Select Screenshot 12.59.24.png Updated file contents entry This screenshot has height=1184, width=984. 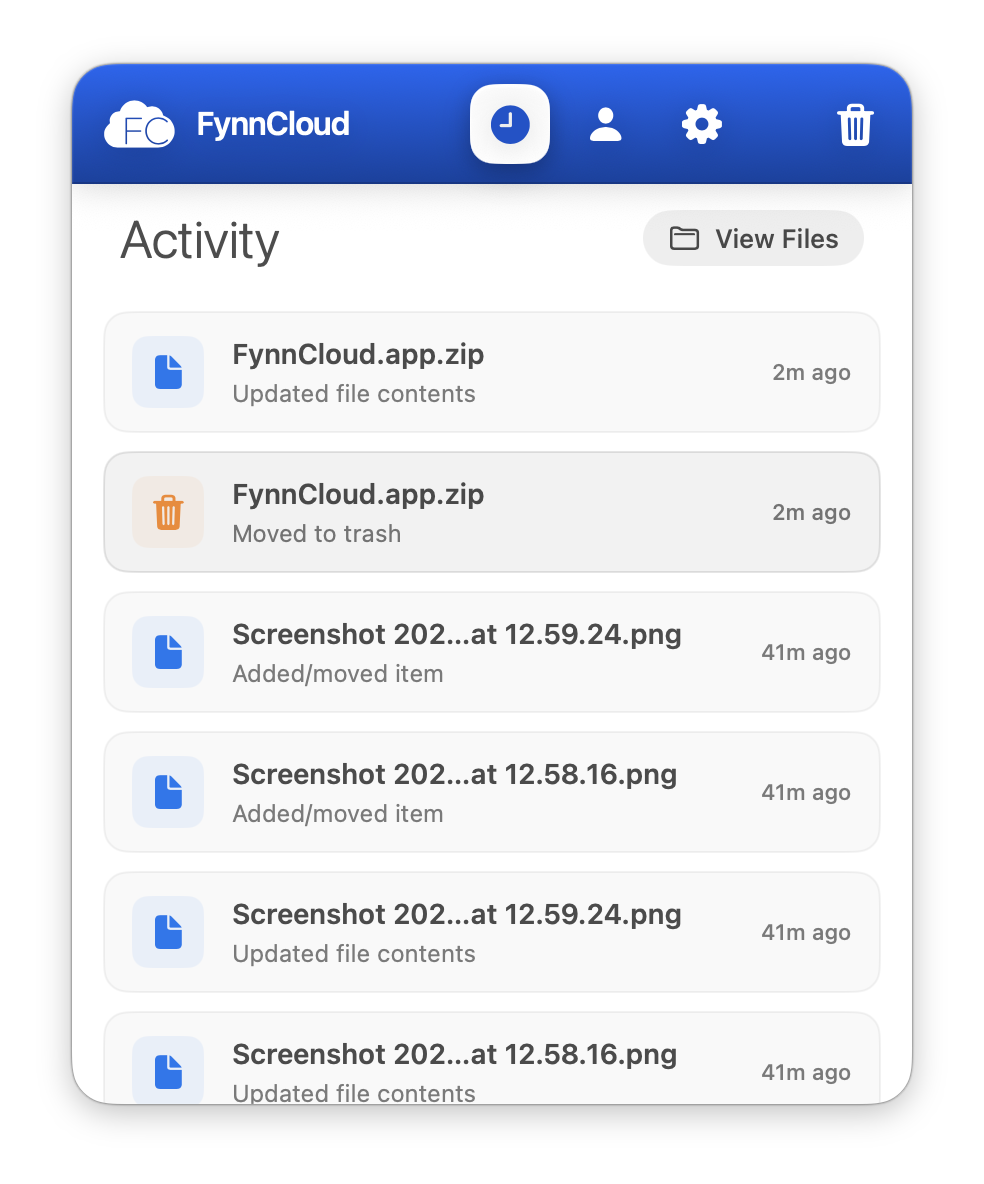point(492,932)
